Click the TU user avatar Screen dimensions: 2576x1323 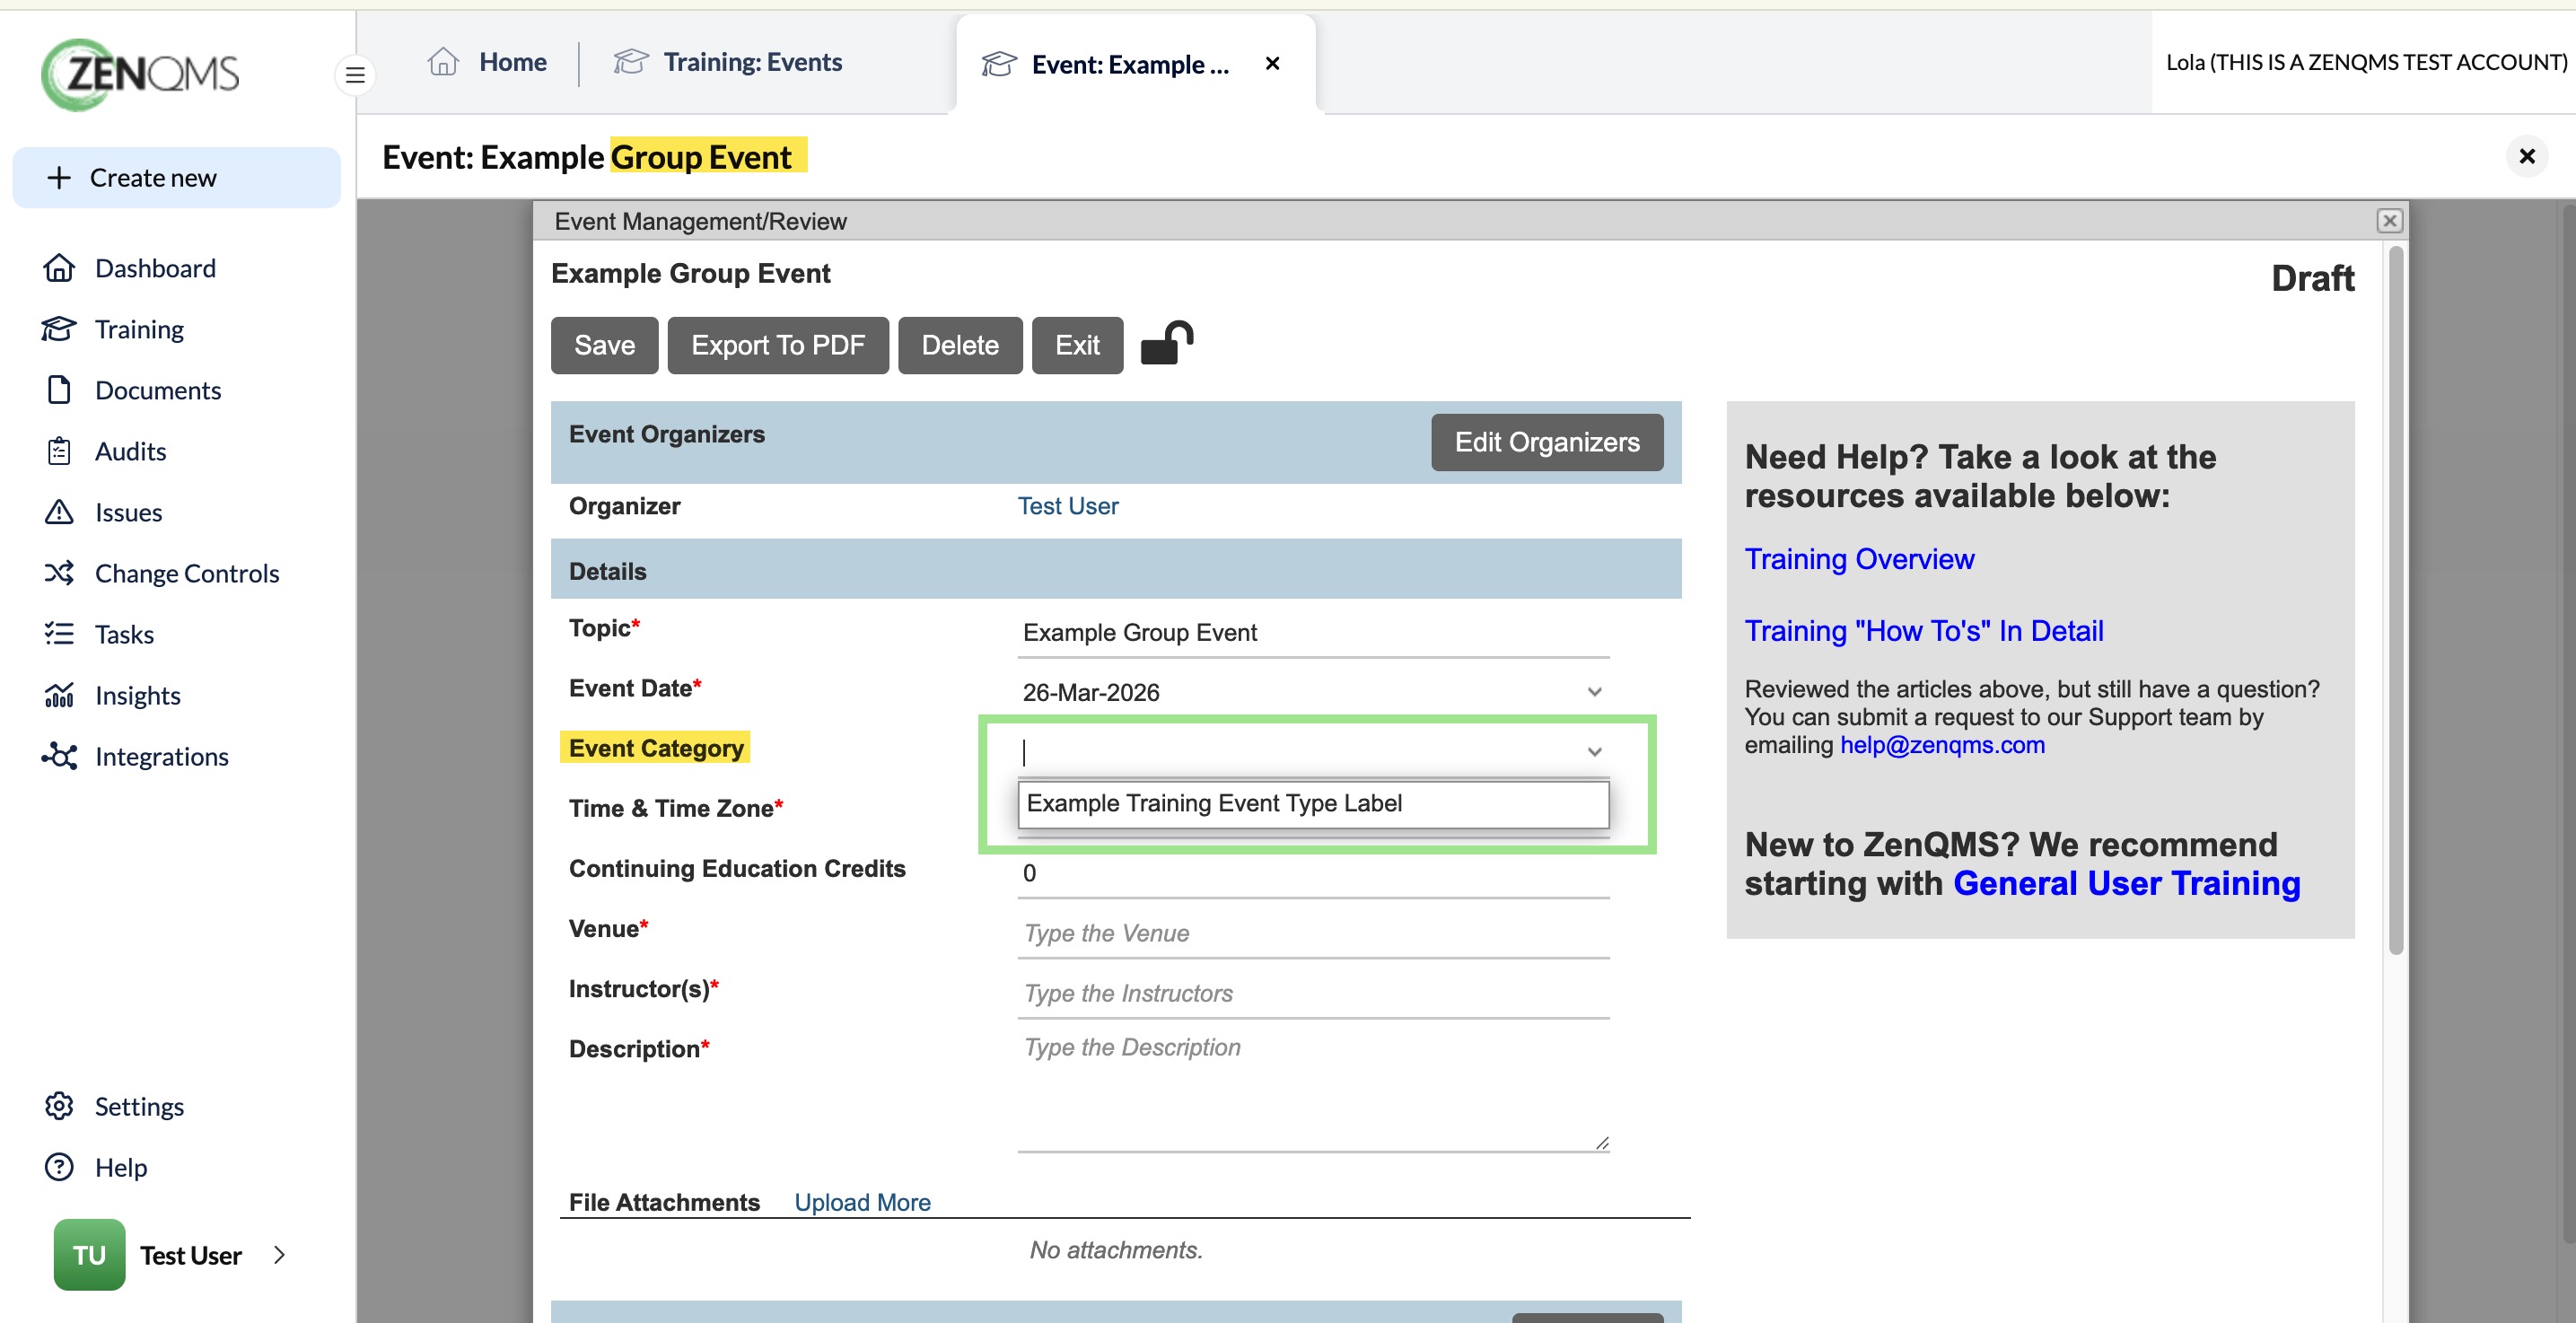[x=89, y=1255]
